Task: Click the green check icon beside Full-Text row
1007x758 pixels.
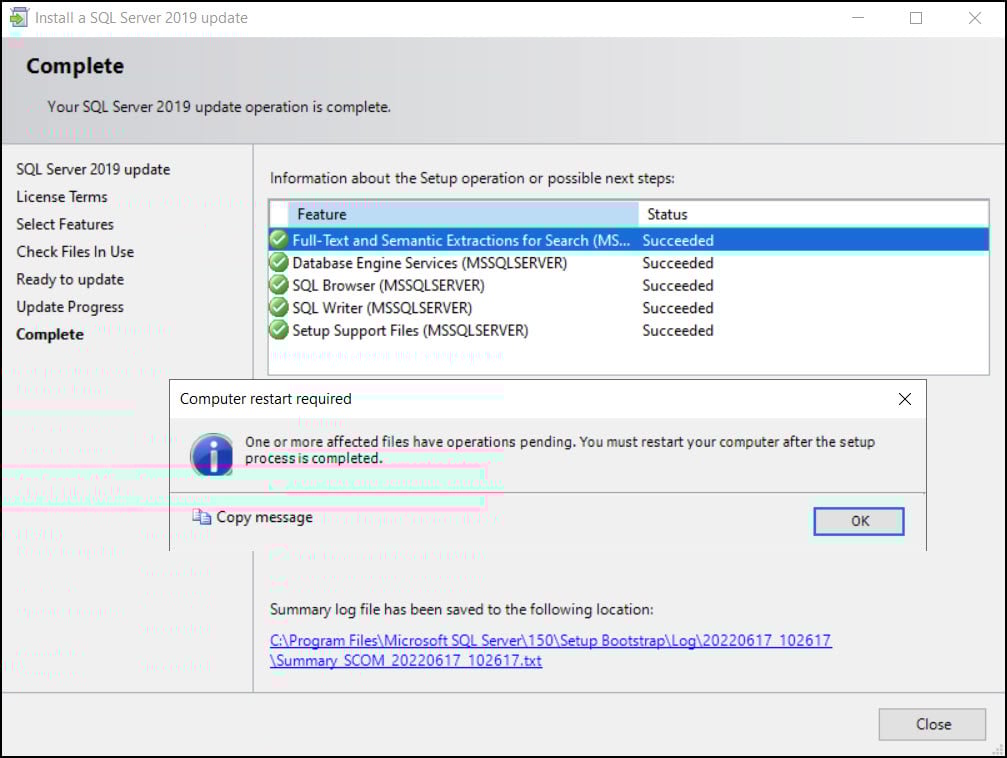Action: [x=279, y=240]
